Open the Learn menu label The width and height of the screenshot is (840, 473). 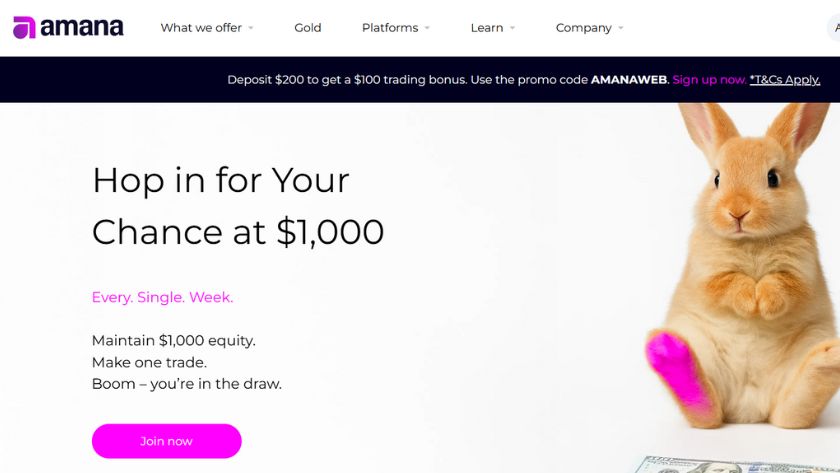[x=487, y=28]
